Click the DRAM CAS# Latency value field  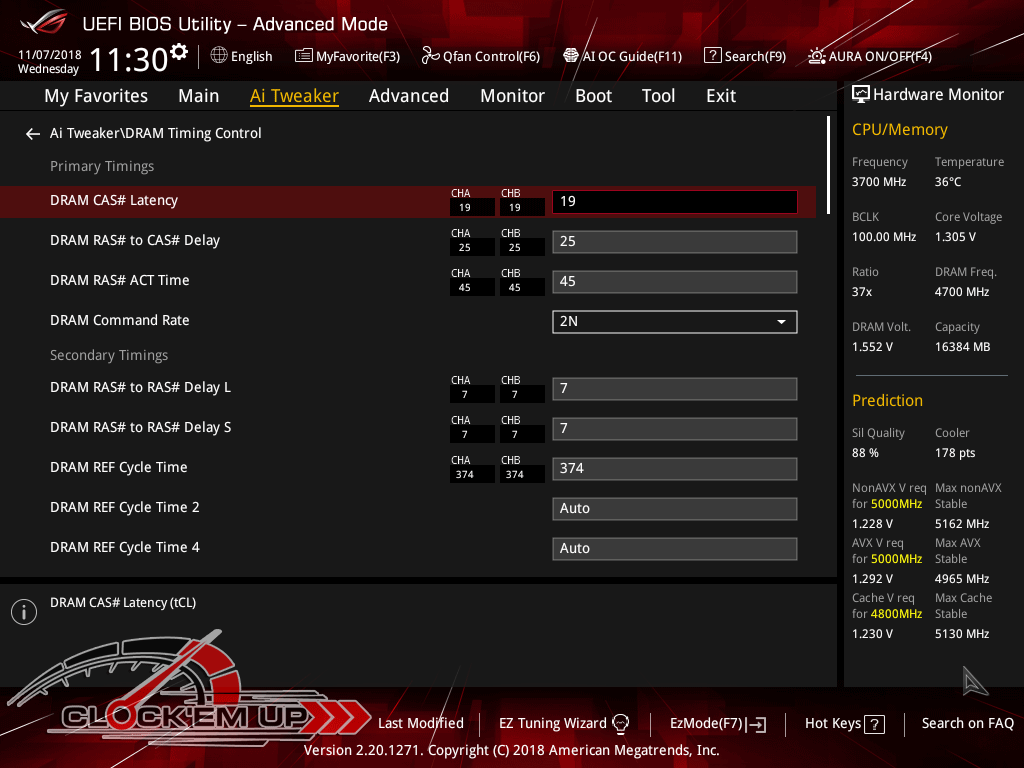tap(674, 201)
